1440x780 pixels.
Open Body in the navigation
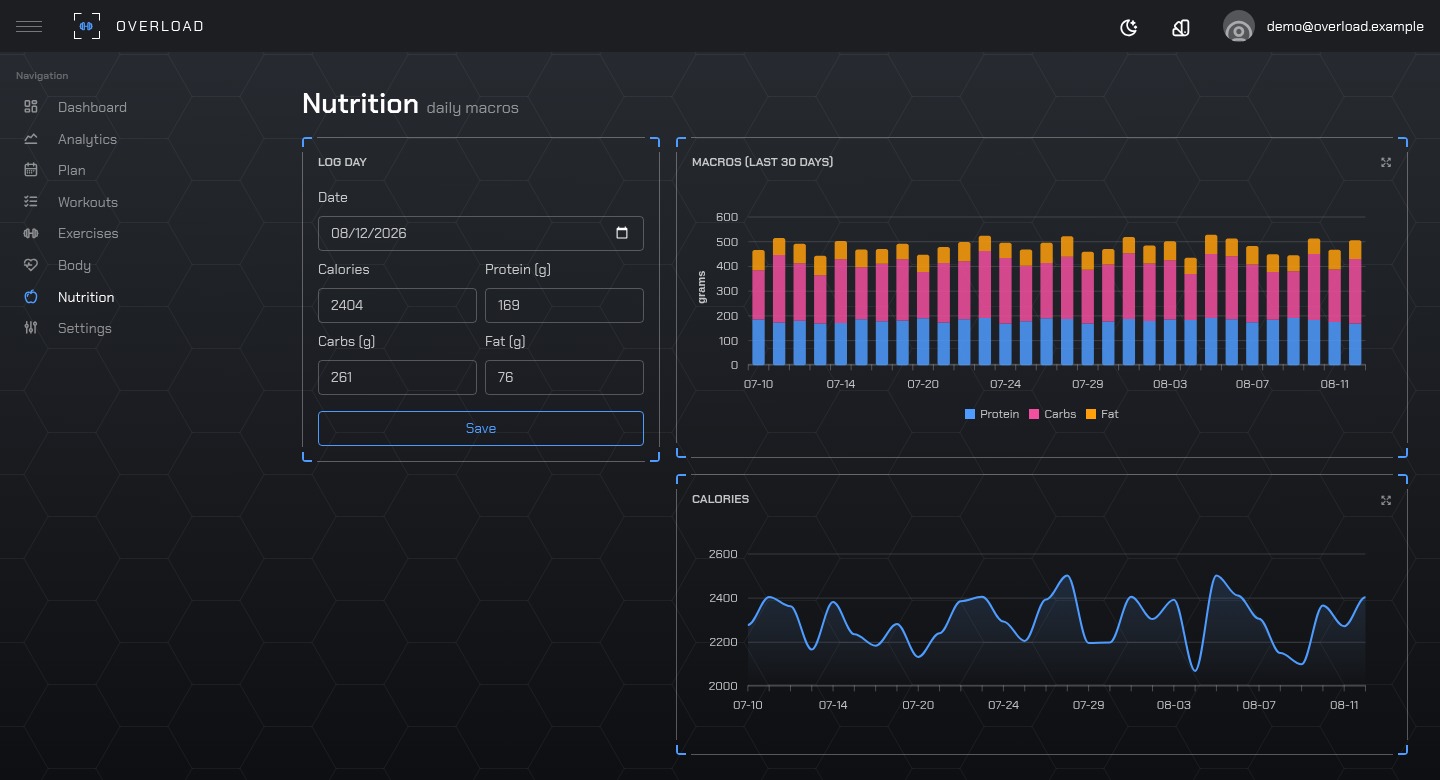tap(74, 265)
